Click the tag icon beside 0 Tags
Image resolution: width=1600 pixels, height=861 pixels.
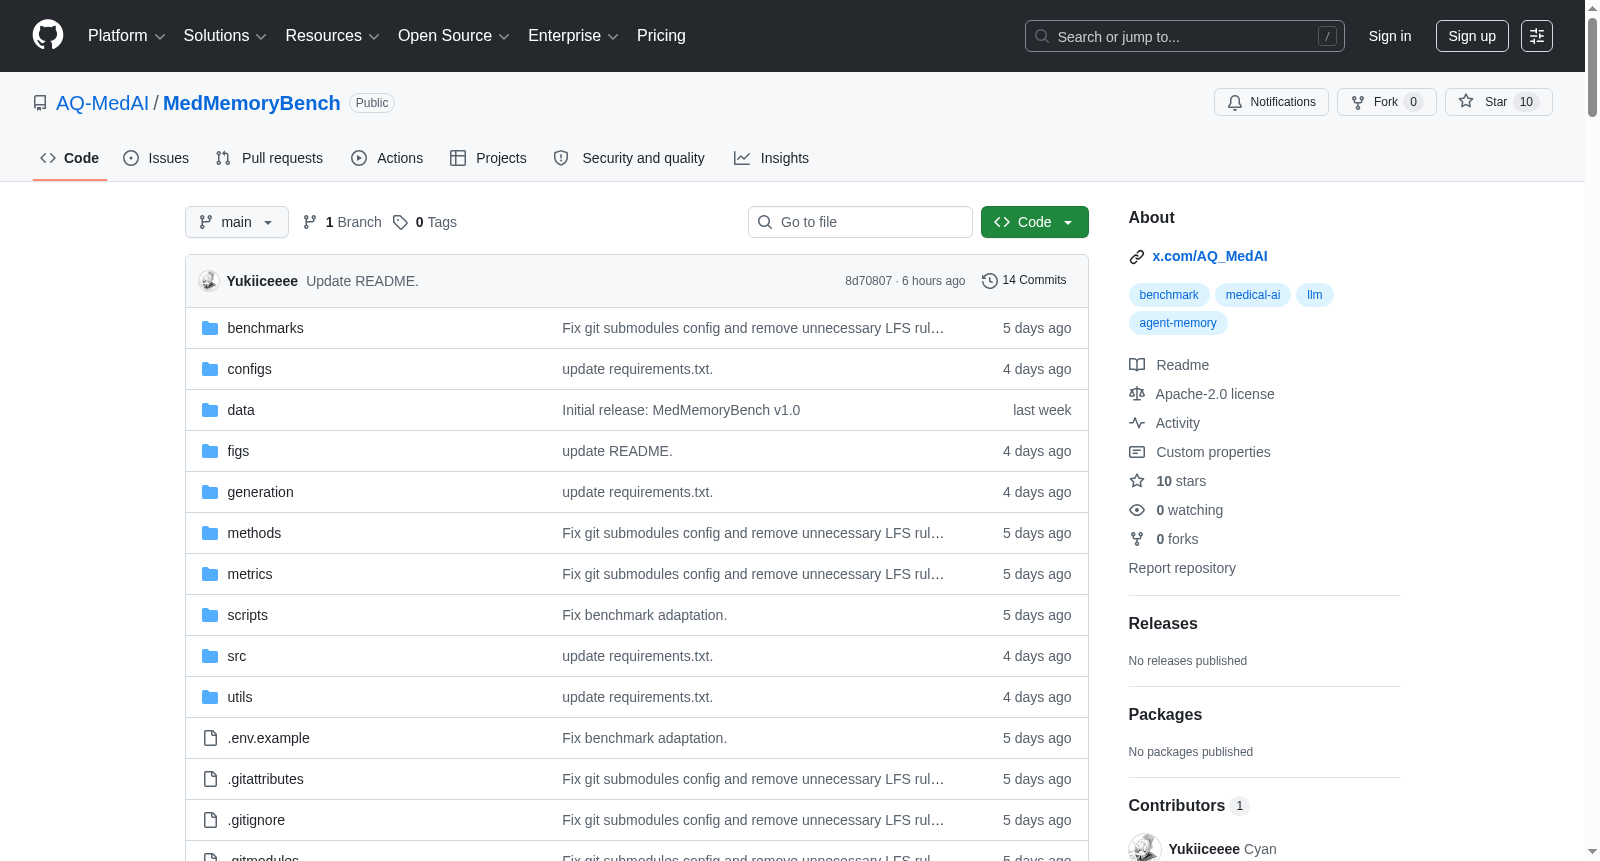coord(400,222)
